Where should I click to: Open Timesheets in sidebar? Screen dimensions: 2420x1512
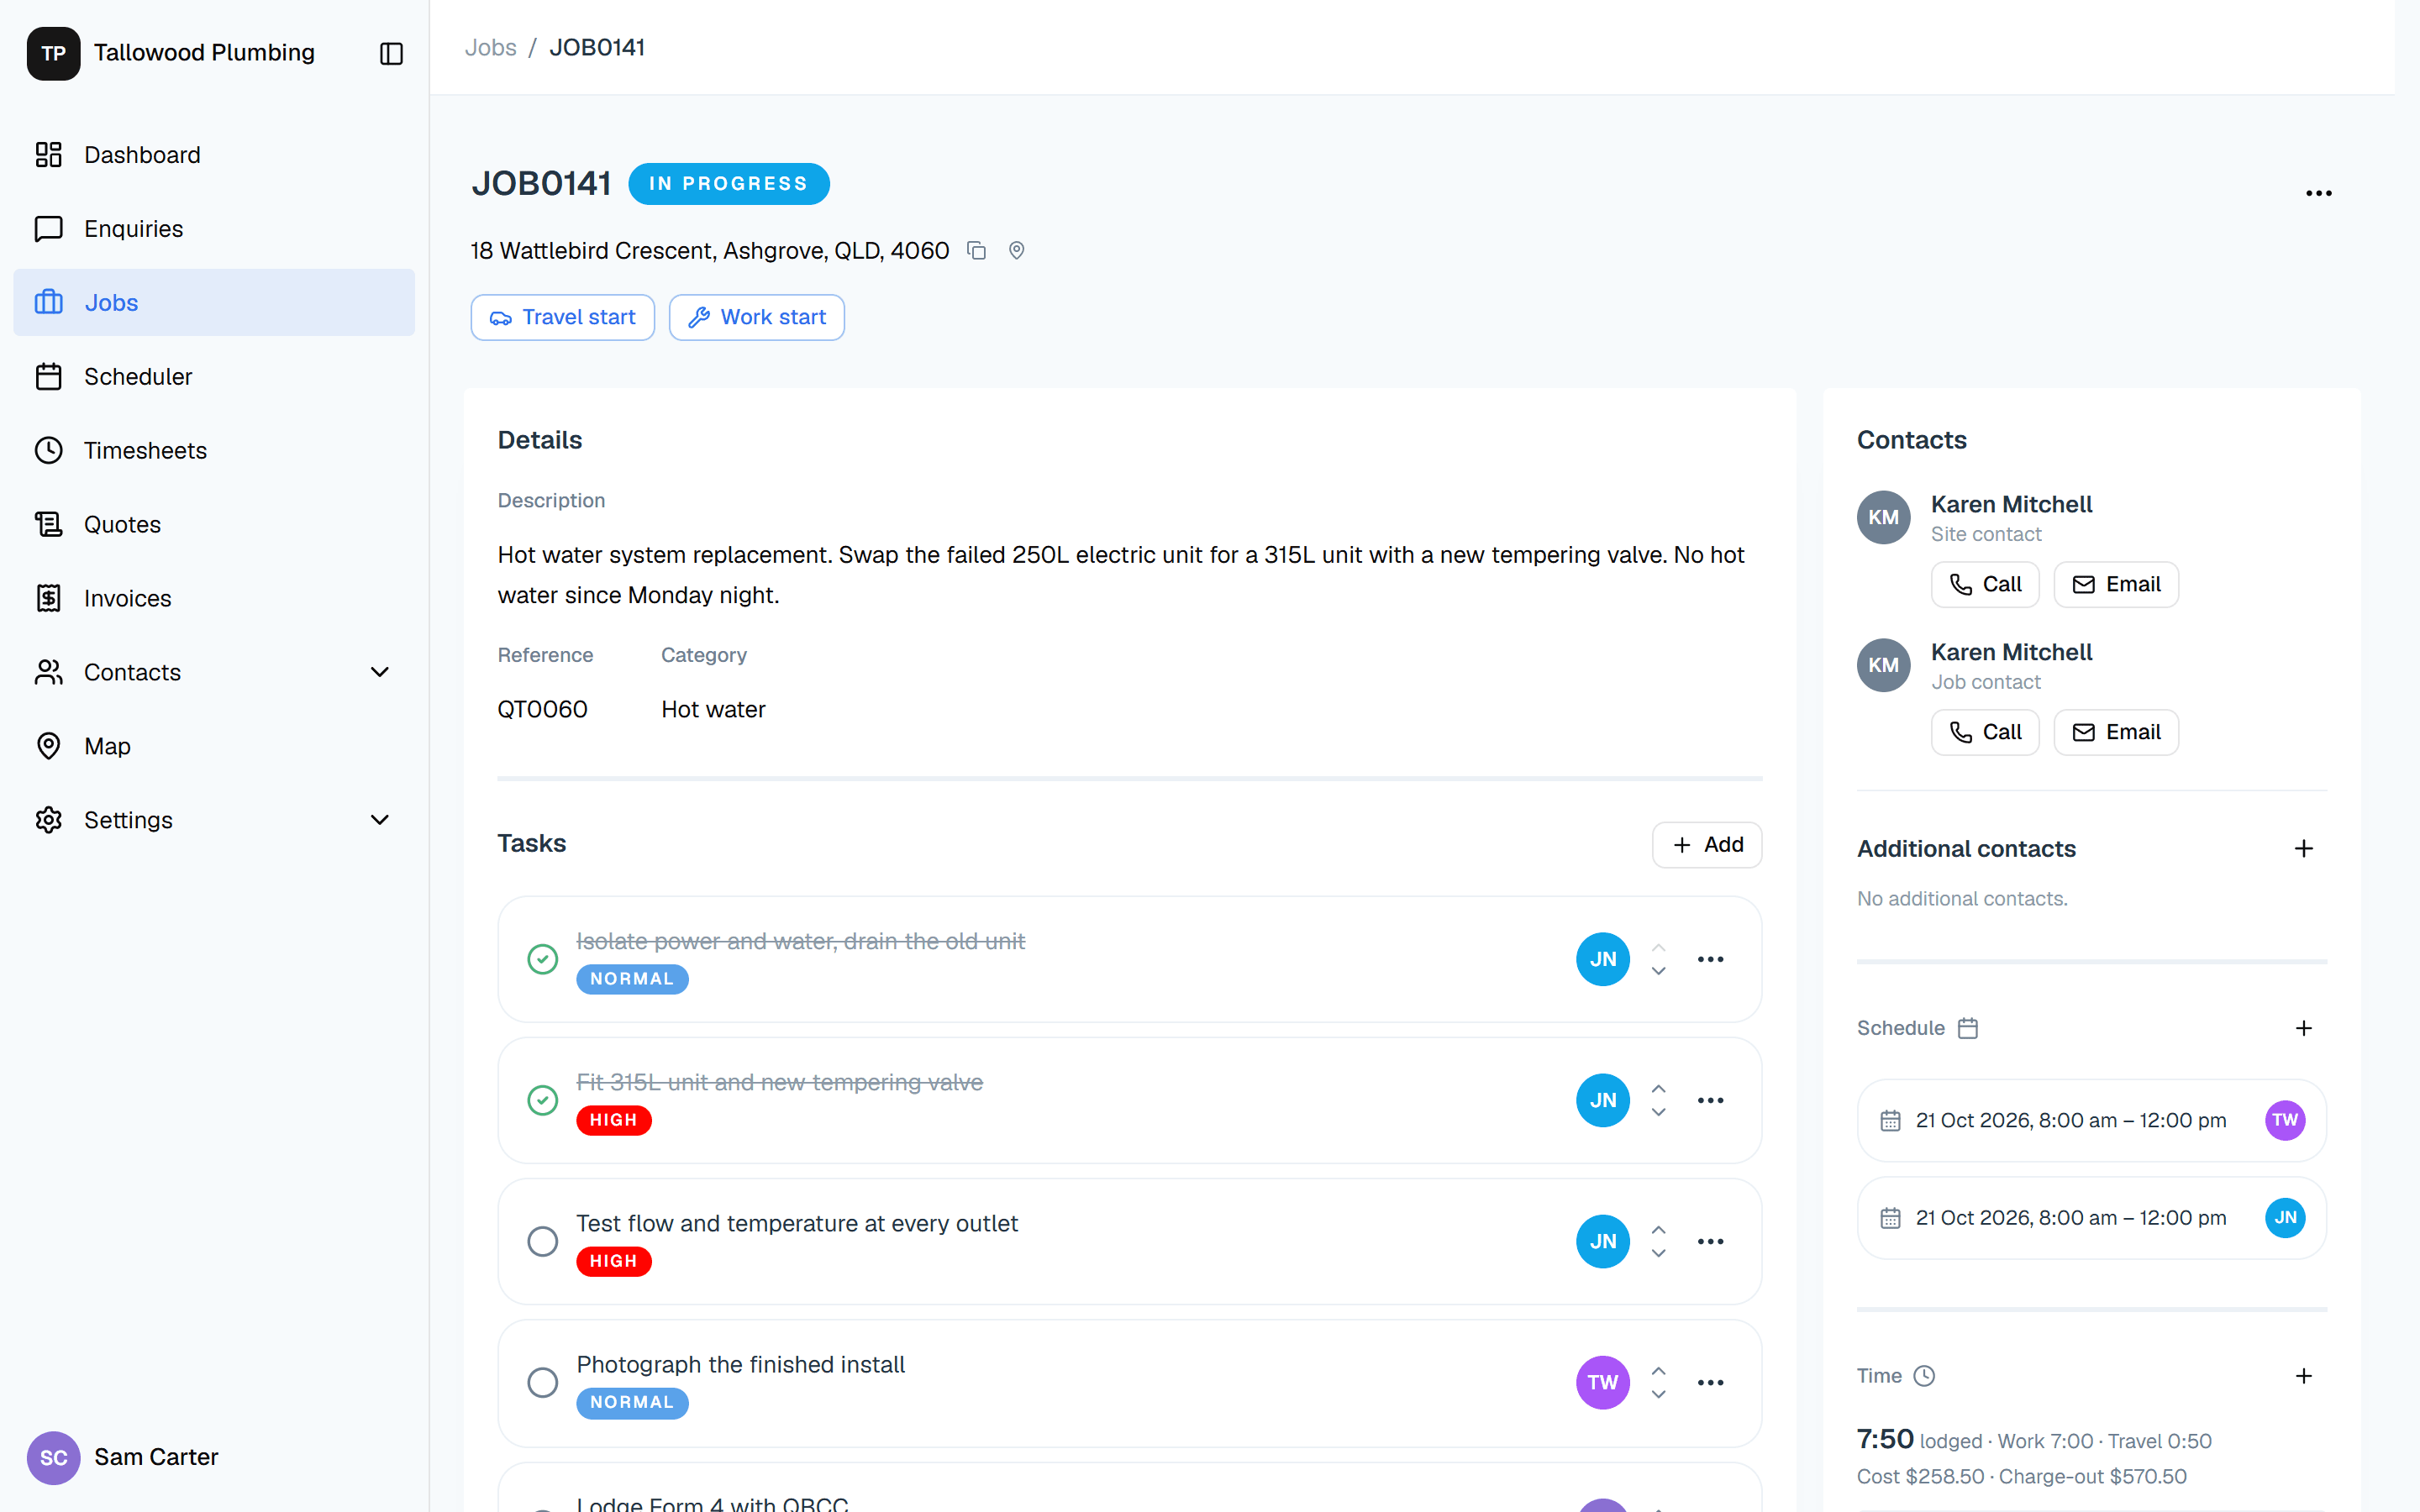click(x=214, y=451)
